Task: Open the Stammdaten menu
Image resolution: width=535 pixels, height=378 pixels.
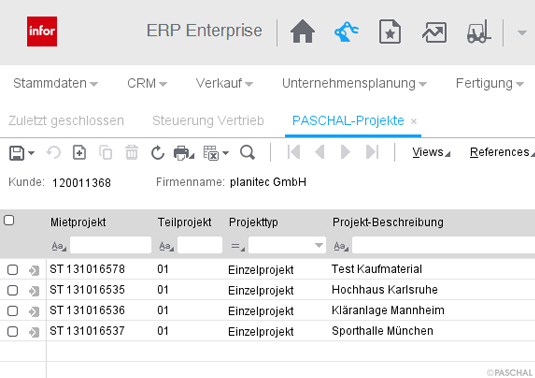Action: [x=55, y=83]
